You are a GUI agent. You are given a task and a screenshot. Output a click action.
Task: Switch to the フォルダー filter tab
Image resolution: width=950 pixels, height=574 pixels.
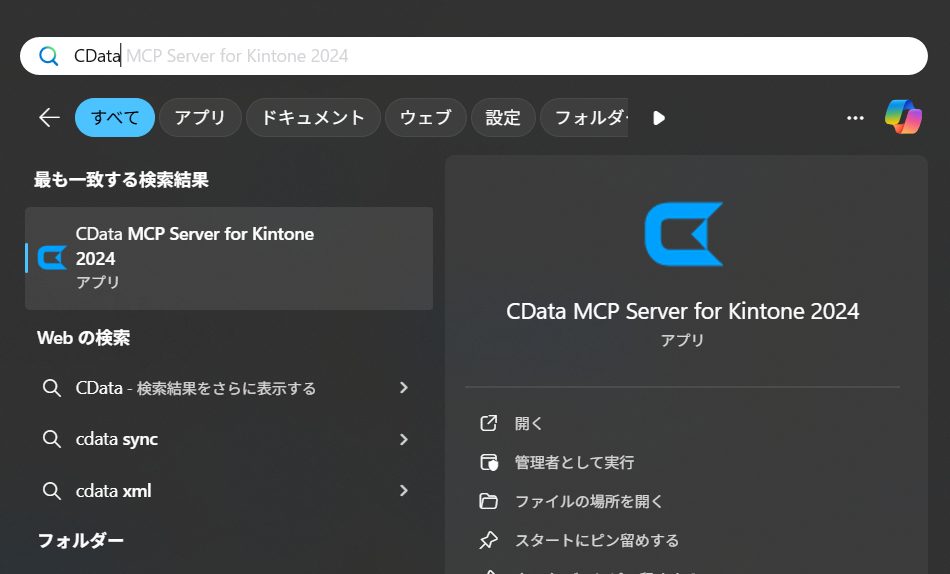(x=584, y=118)
